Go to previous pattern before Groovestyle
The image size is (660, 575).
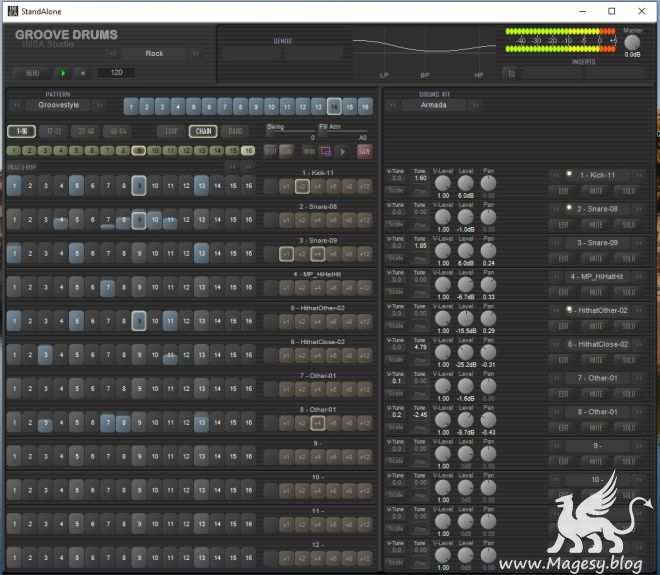pyautogui.click(x=16, y=105)
